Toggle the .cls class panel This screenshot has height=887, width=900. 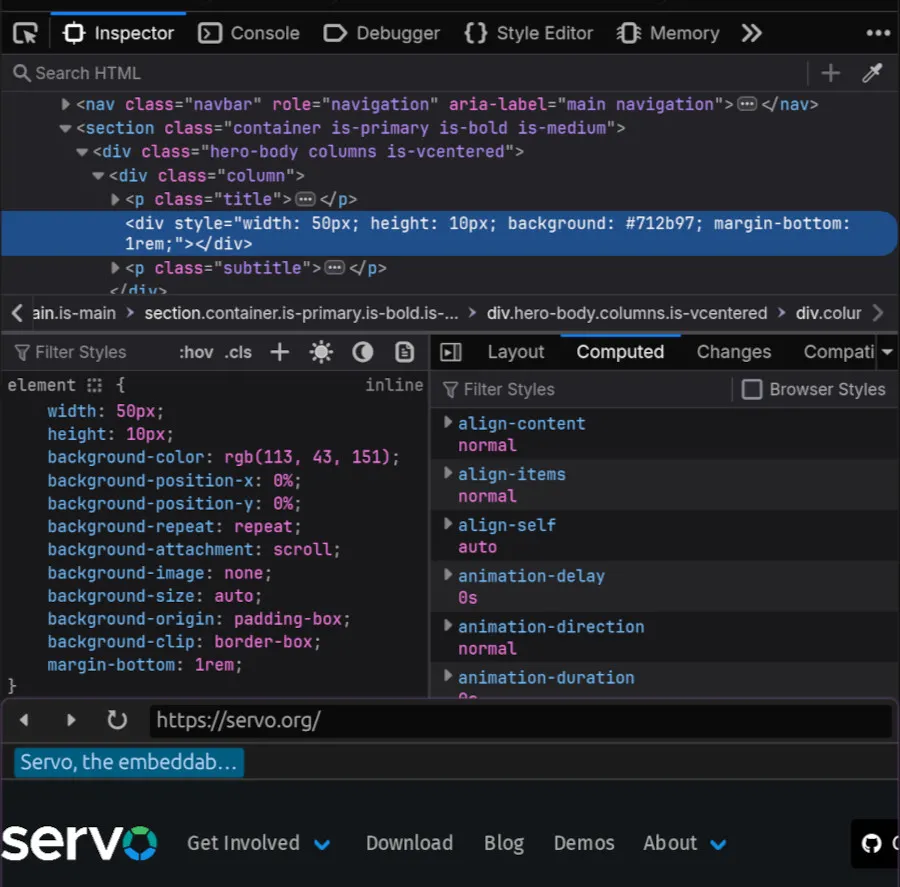238,353
